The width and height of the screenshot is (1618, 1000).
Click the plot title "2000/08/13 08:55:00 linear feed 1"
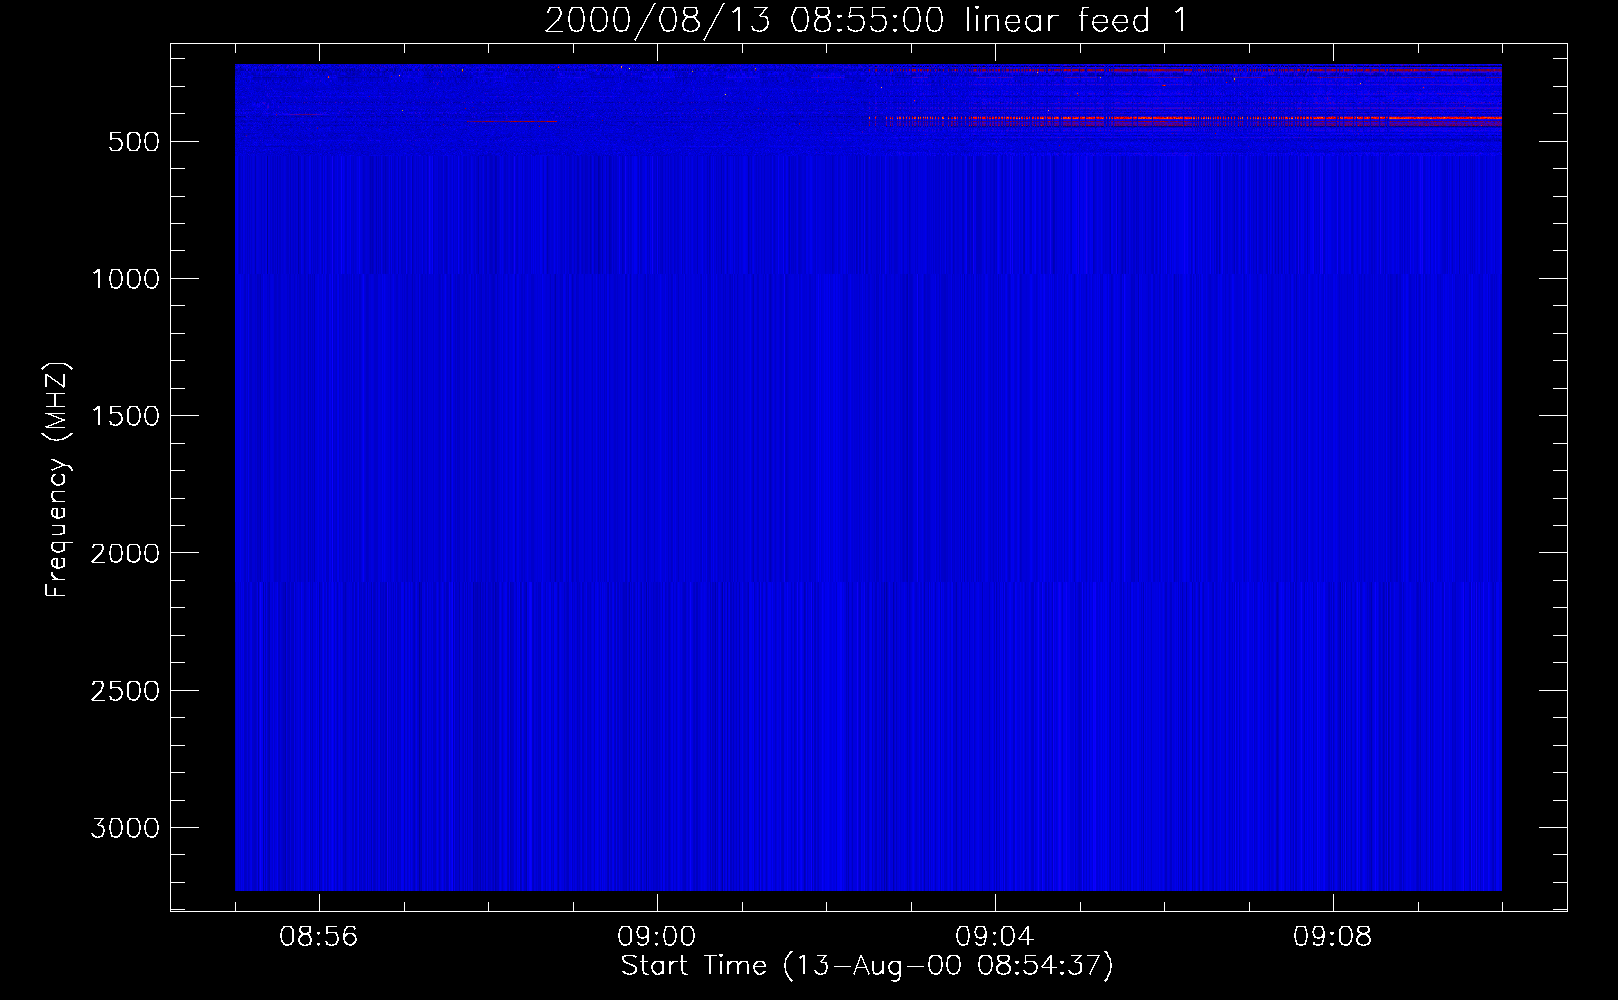pyautogui.click(x=866, y=20)
